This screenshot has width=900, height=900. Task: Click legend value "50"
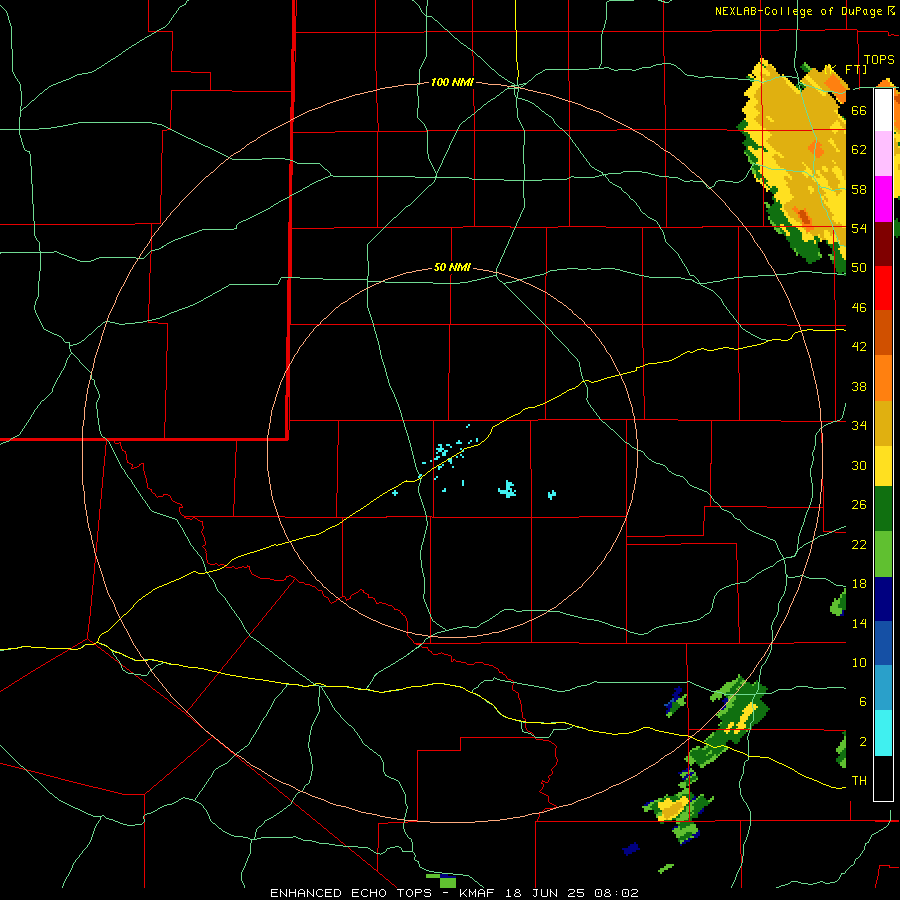859,267
